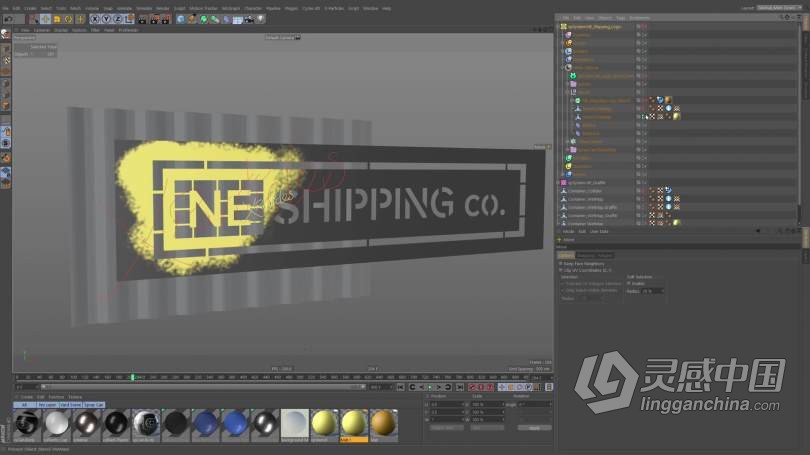Select the first blue material sphere
Image resolution: width=810 pixels, height=455 pixels.
[205, 425]
